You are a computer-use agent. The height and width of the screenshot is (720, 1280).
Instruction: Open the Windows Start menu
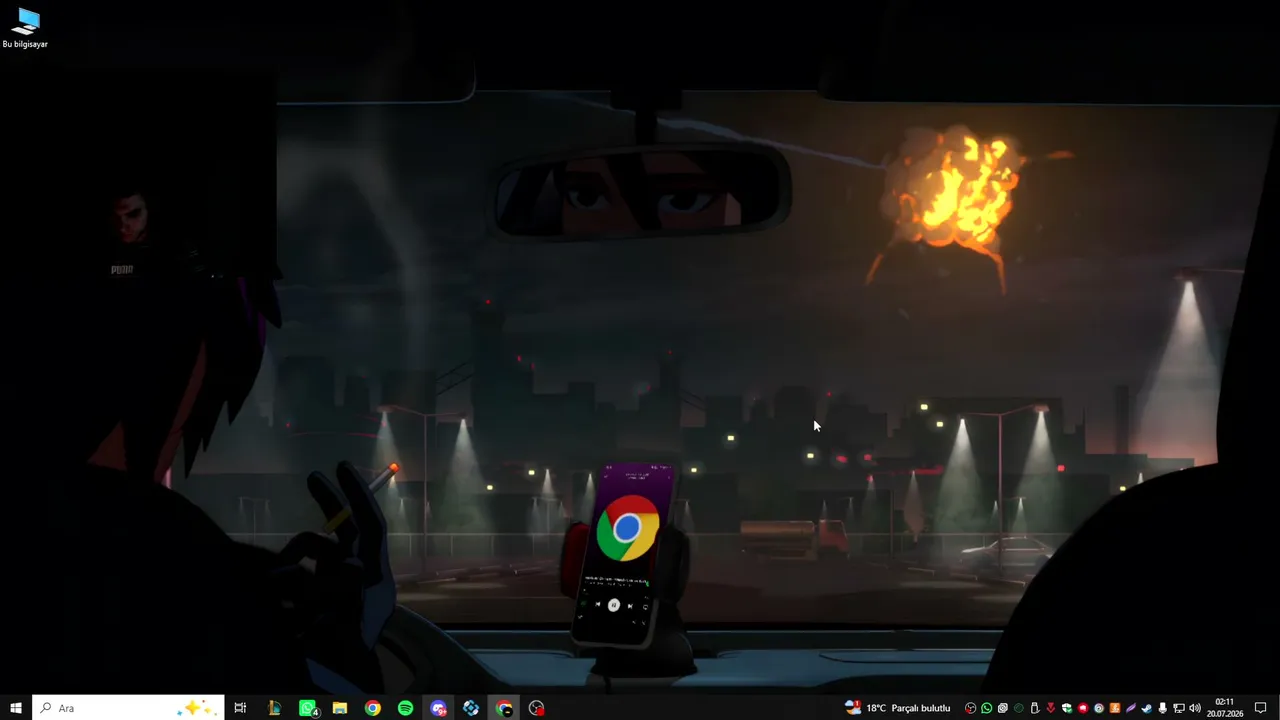16,708
